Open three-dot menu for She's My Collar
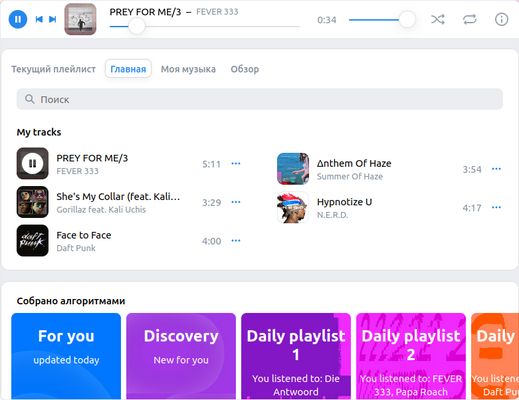The image size is (519, 400). (236, 202)
